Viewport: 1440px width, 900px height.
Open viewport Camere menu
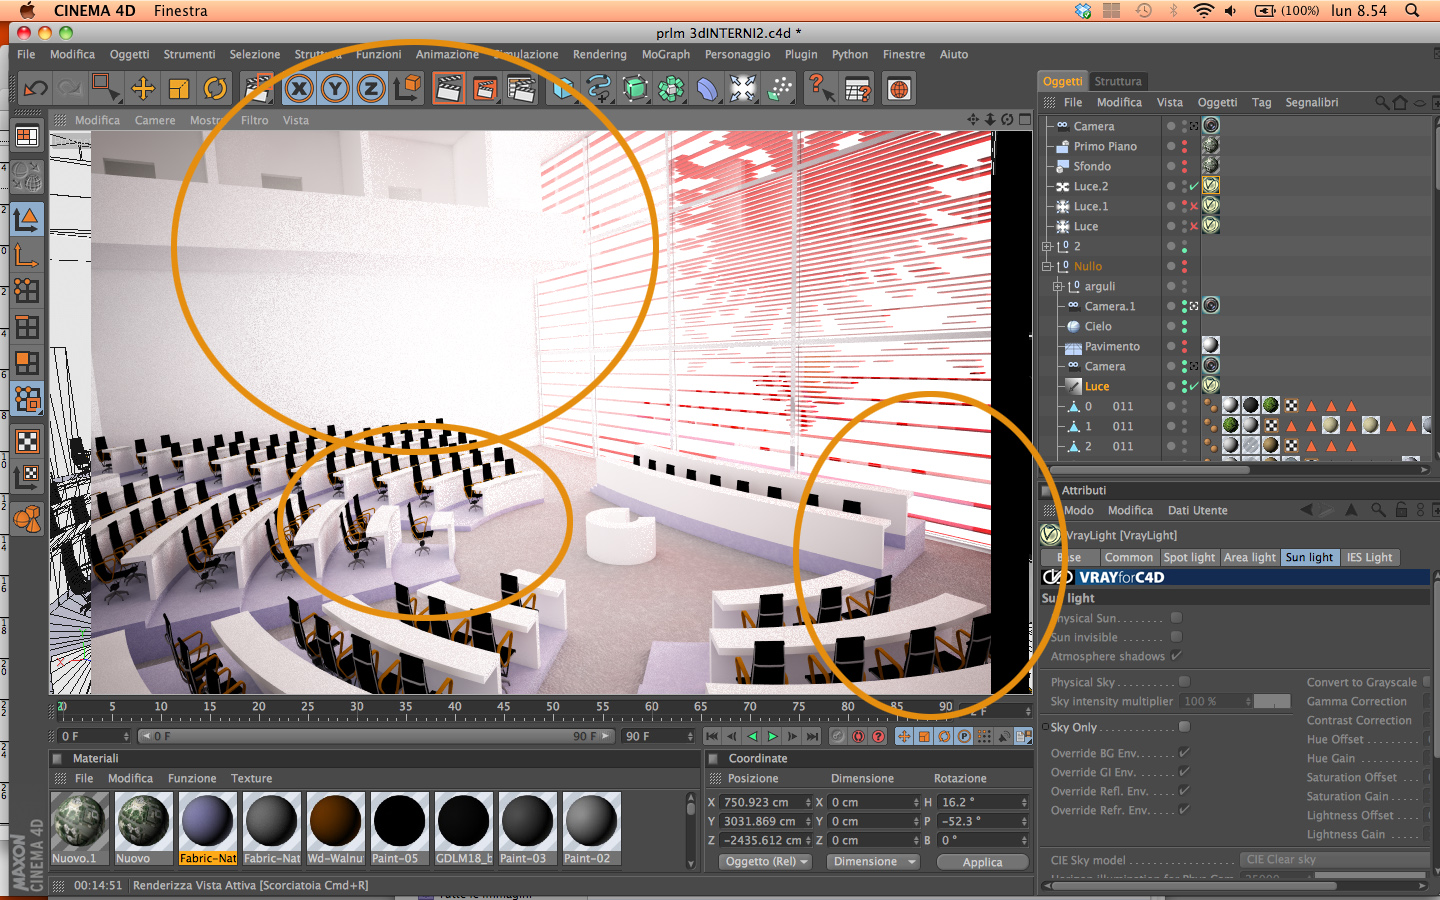pos(155,120)
